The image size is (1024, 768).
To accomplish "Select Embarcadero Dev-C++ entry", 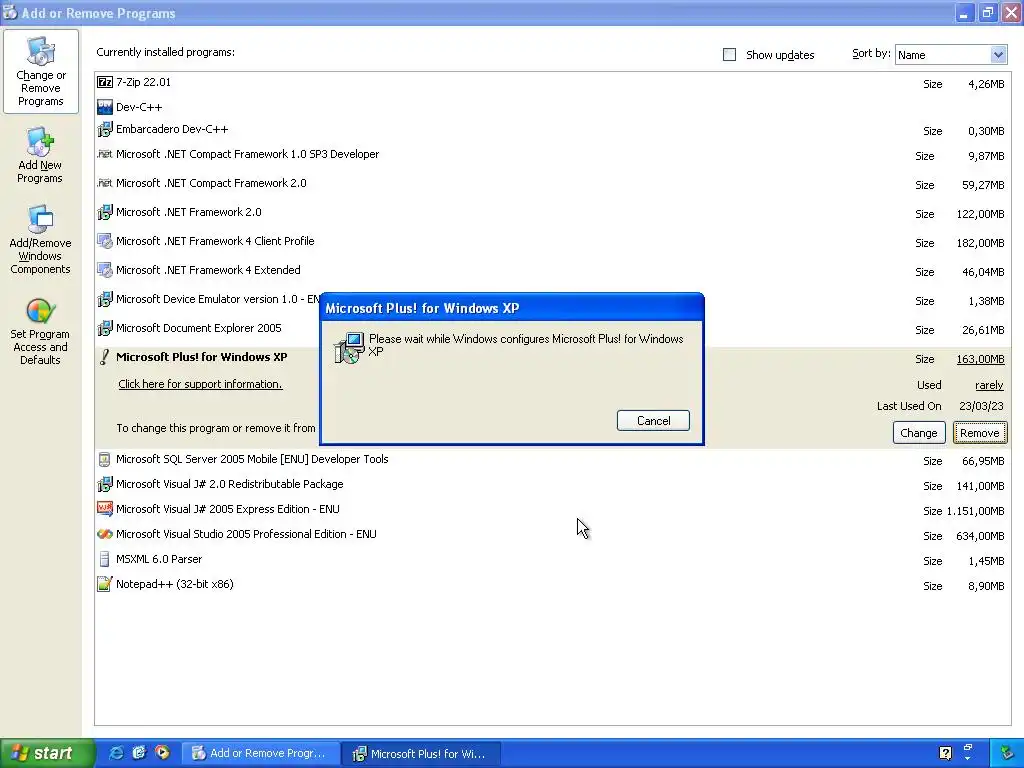I will click(x=552, y=129).
